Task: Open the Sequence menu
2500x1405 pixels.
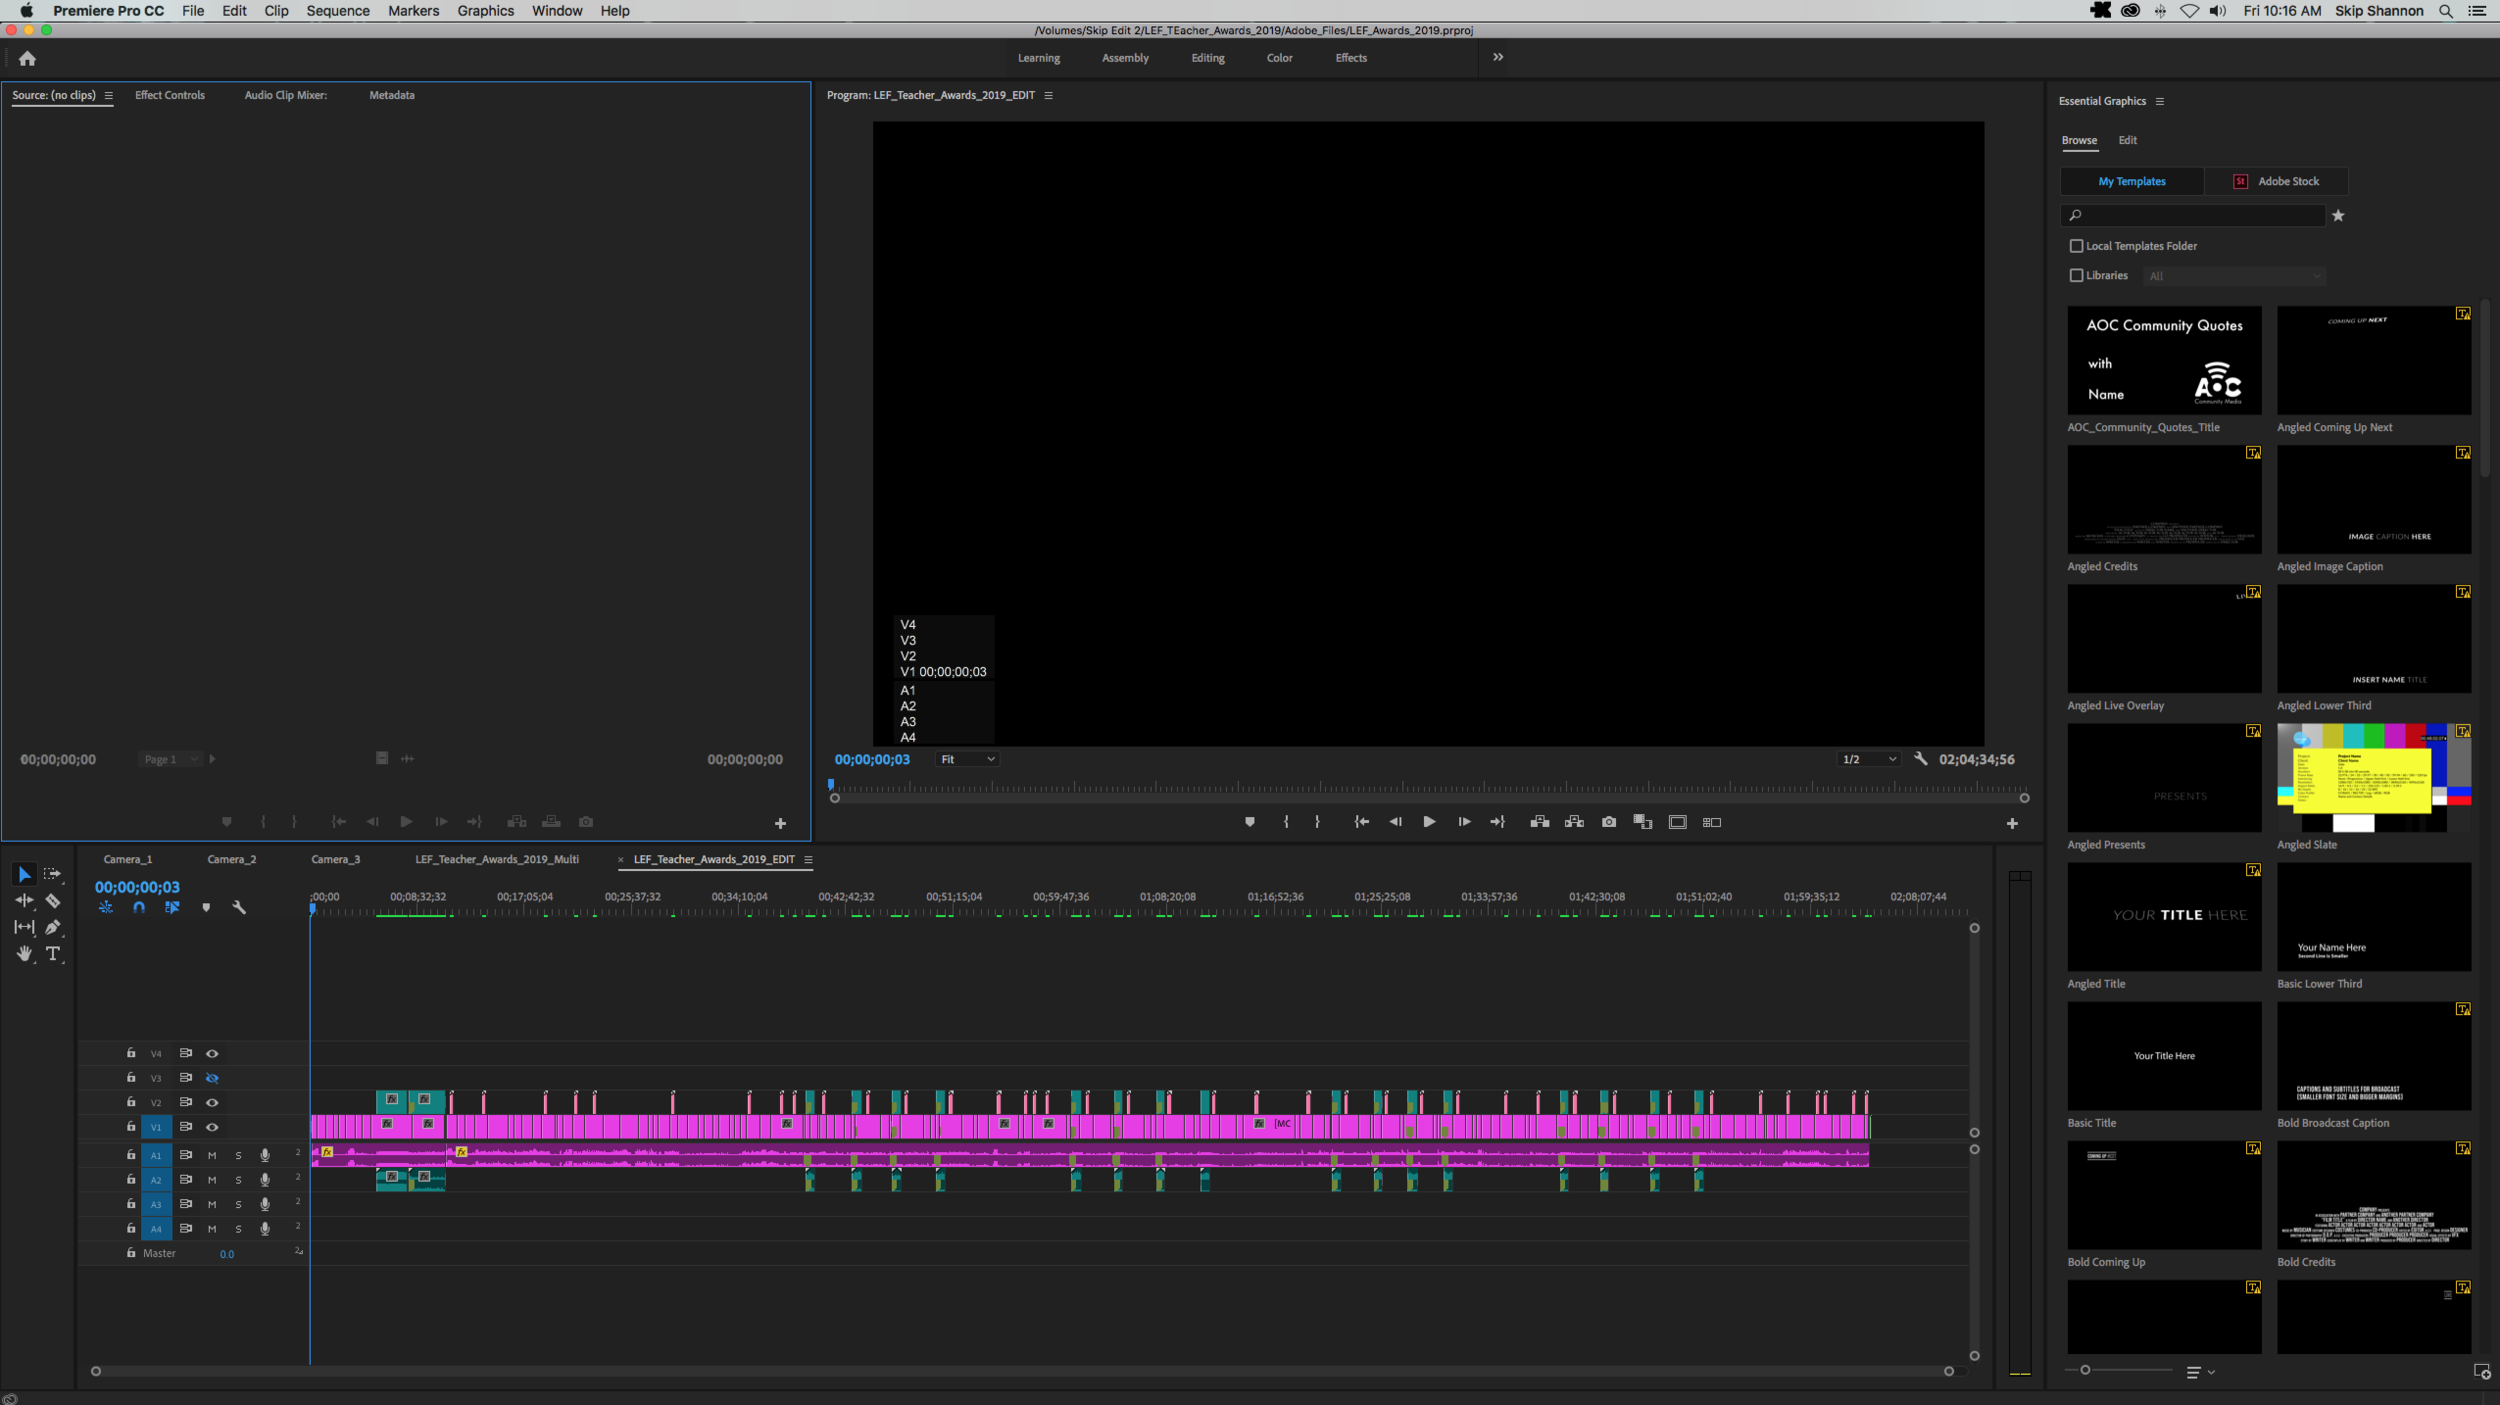Action: click(337, 11)
